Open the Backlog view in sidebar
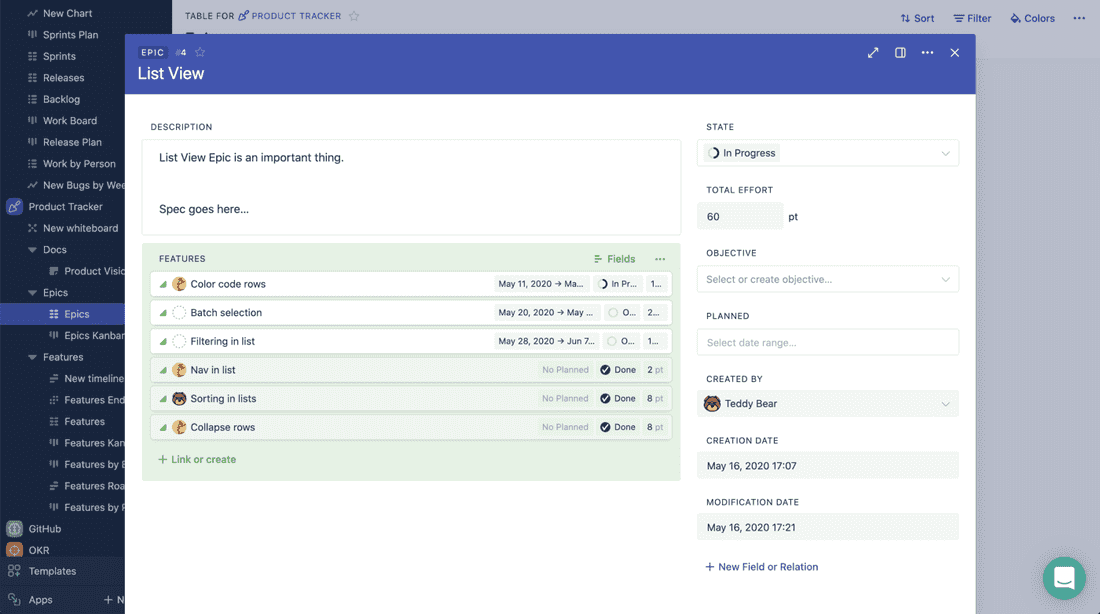 pos(61,99)
